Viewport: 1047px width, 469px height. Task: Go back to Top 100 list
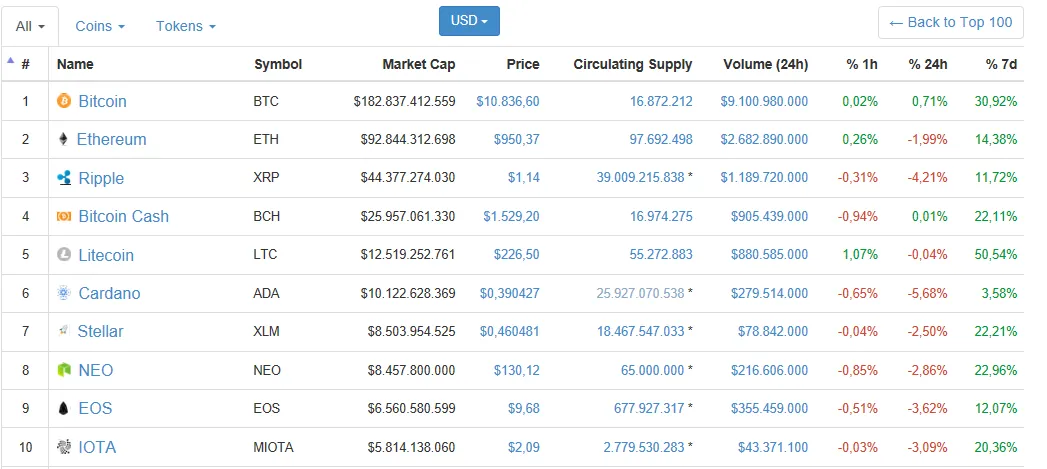[x=951, y=23]
